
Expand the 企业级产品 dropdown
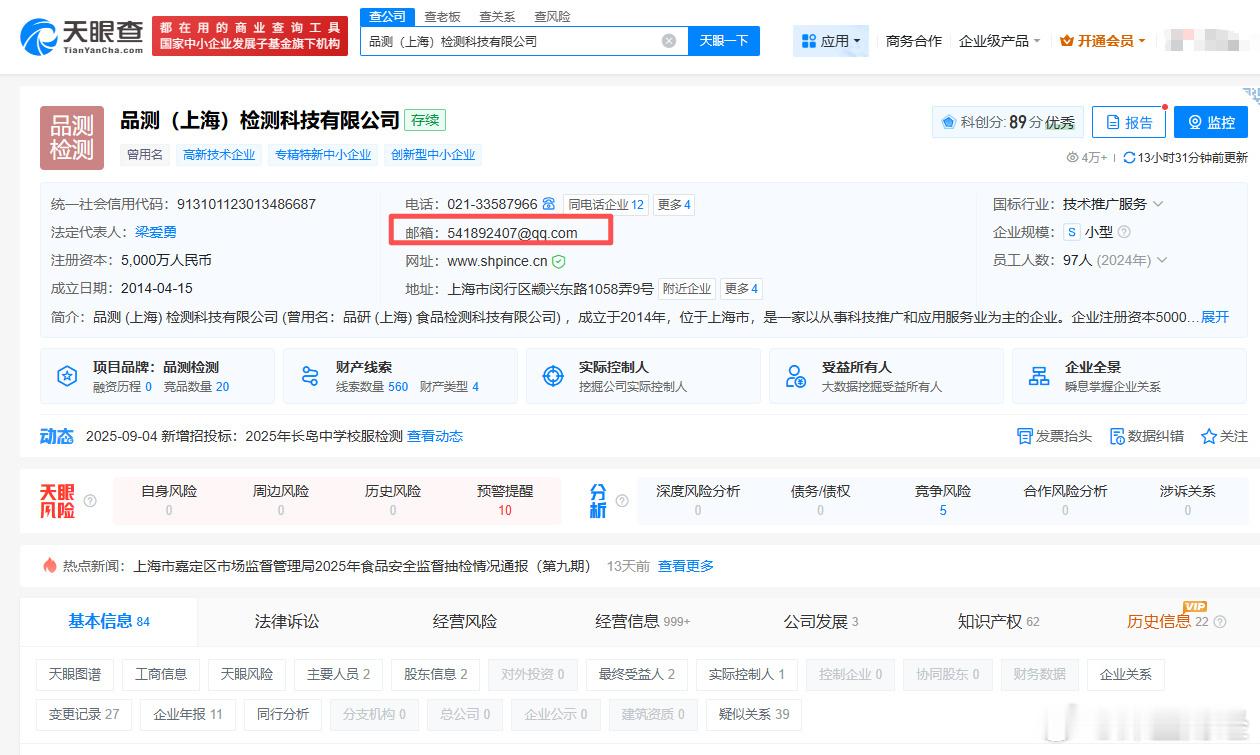[1000, 41]
